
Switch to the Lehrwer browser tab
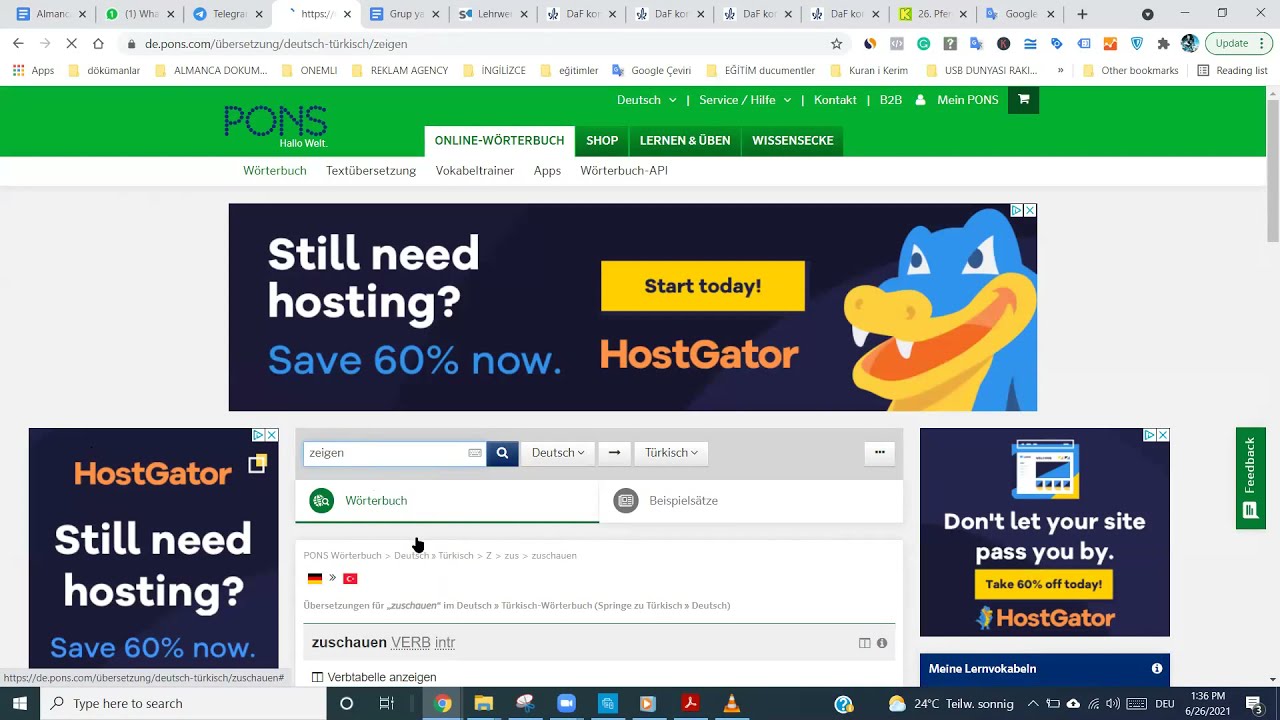(494, 14)
